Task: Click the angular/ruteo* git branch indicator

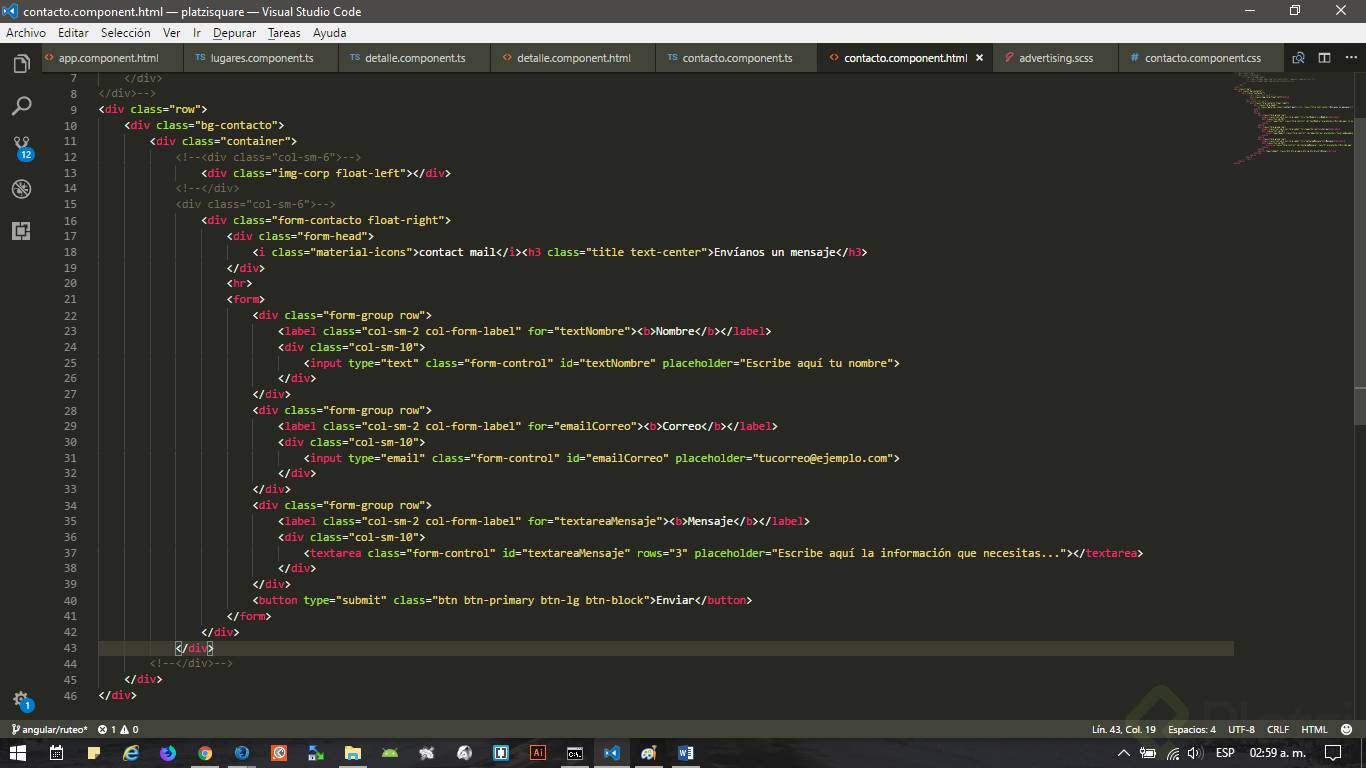Action: point(49,730)
